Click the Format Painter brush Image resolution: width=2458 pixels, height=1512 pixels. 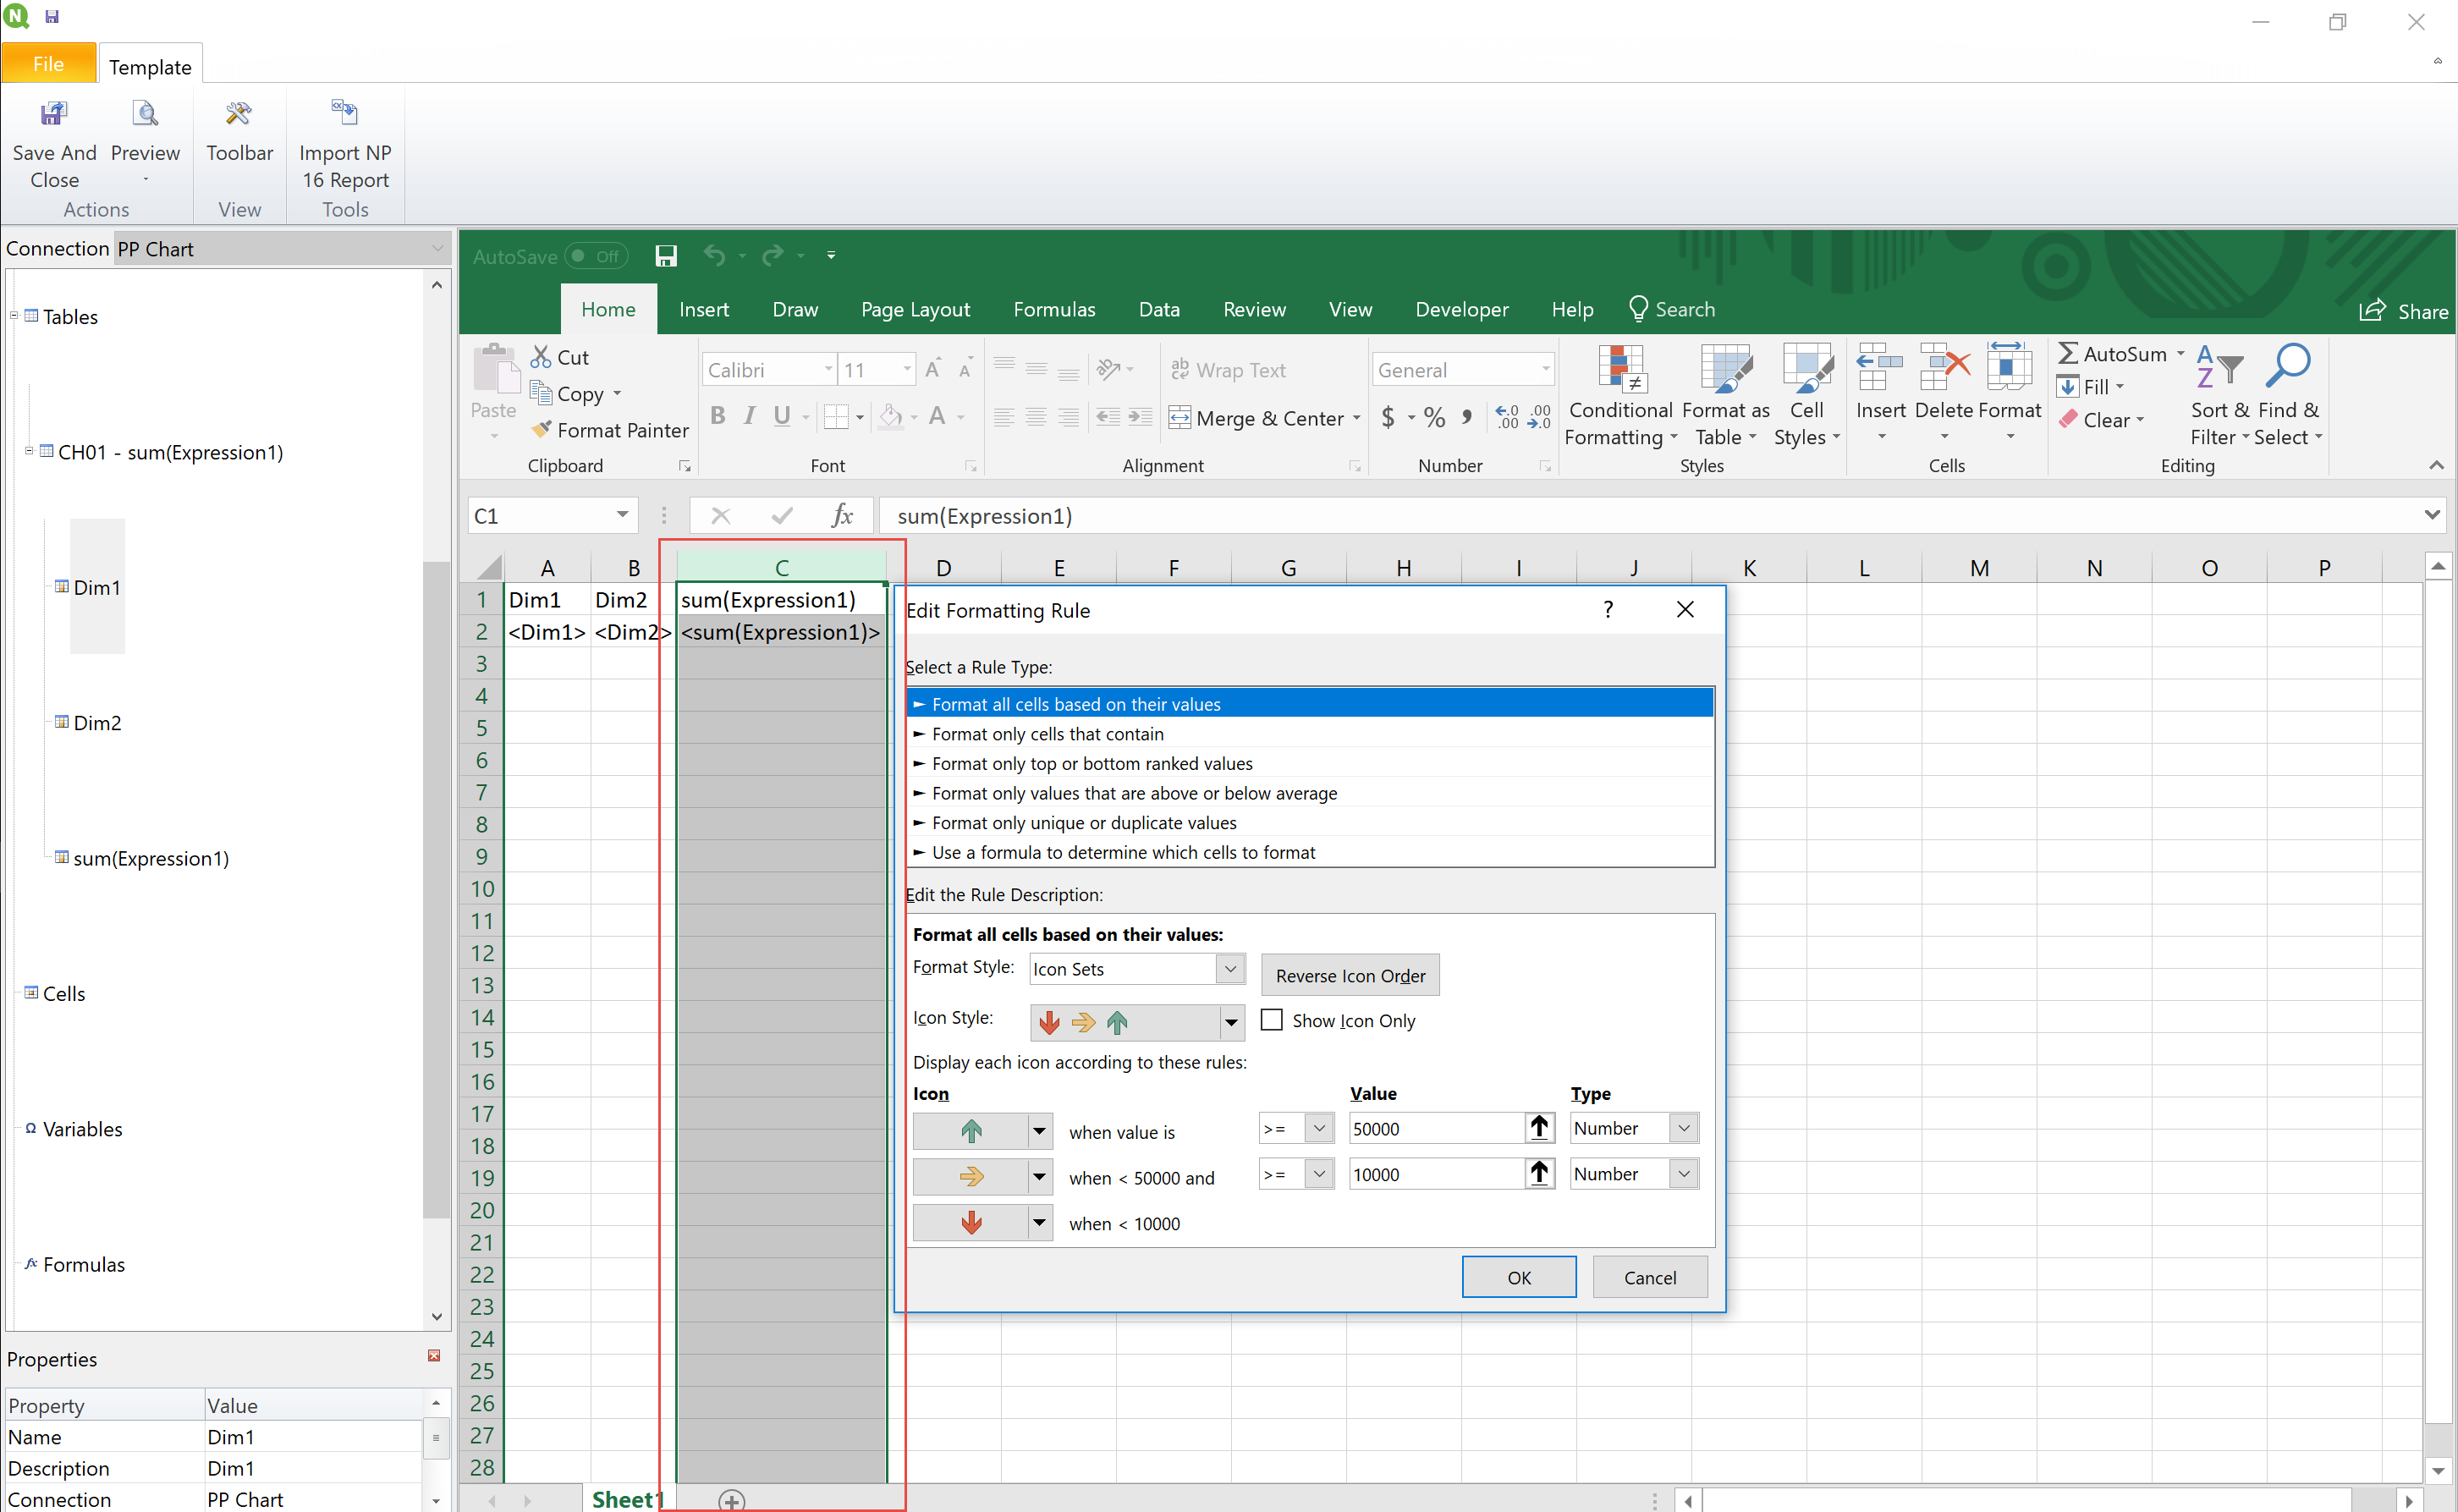coord(542,430)
